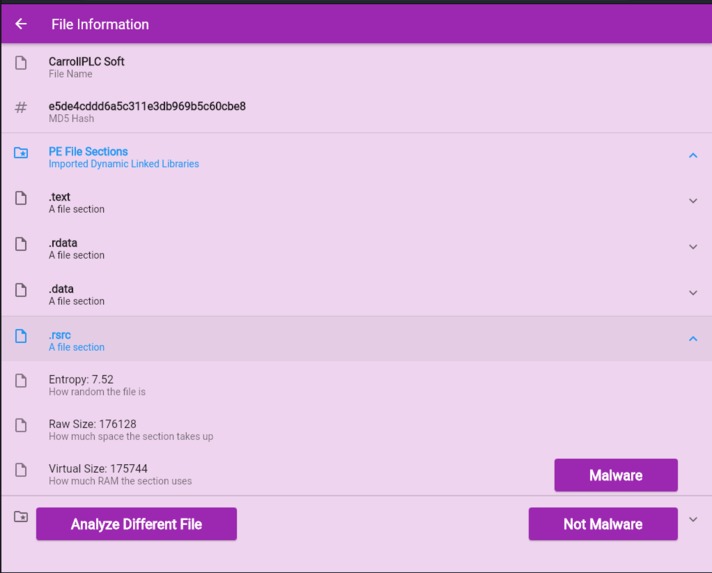Collapse the PE File Sections chevron
The width and height of the screenshot is (712, 573).
click(x=693, y=156)
